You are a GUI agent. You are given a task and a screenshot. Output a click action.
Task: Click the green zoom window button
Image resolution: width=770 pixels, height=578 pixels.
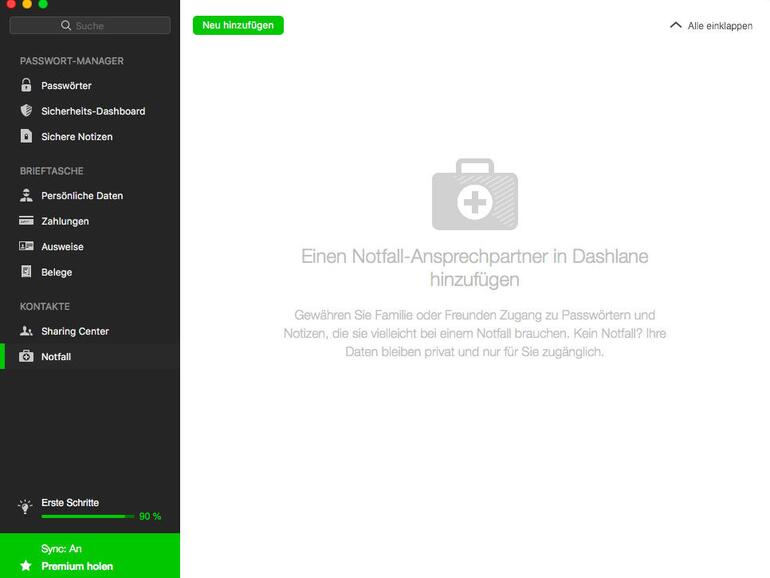(x=43, y=4)
